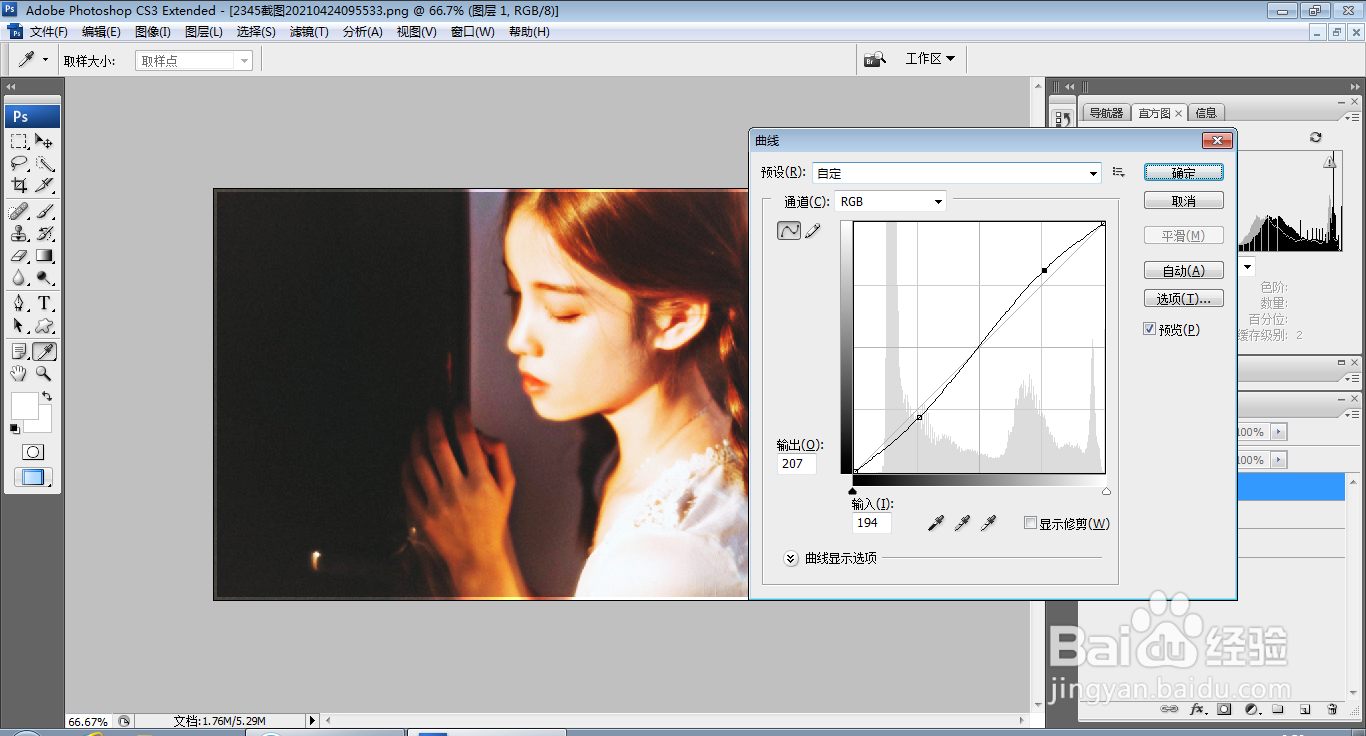Pick the white point eyedropper in Curves
The width and height of the screenshot is (1366, 736).
point(988,523)
